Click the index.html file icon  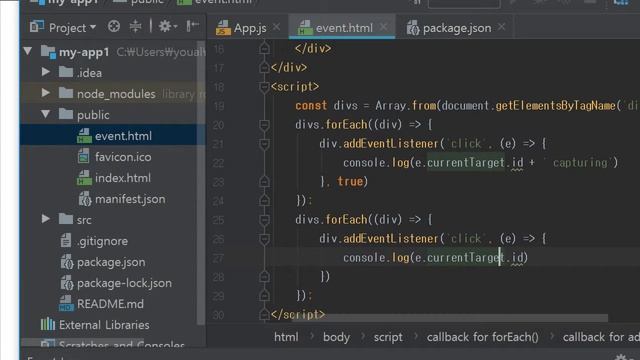84,178
